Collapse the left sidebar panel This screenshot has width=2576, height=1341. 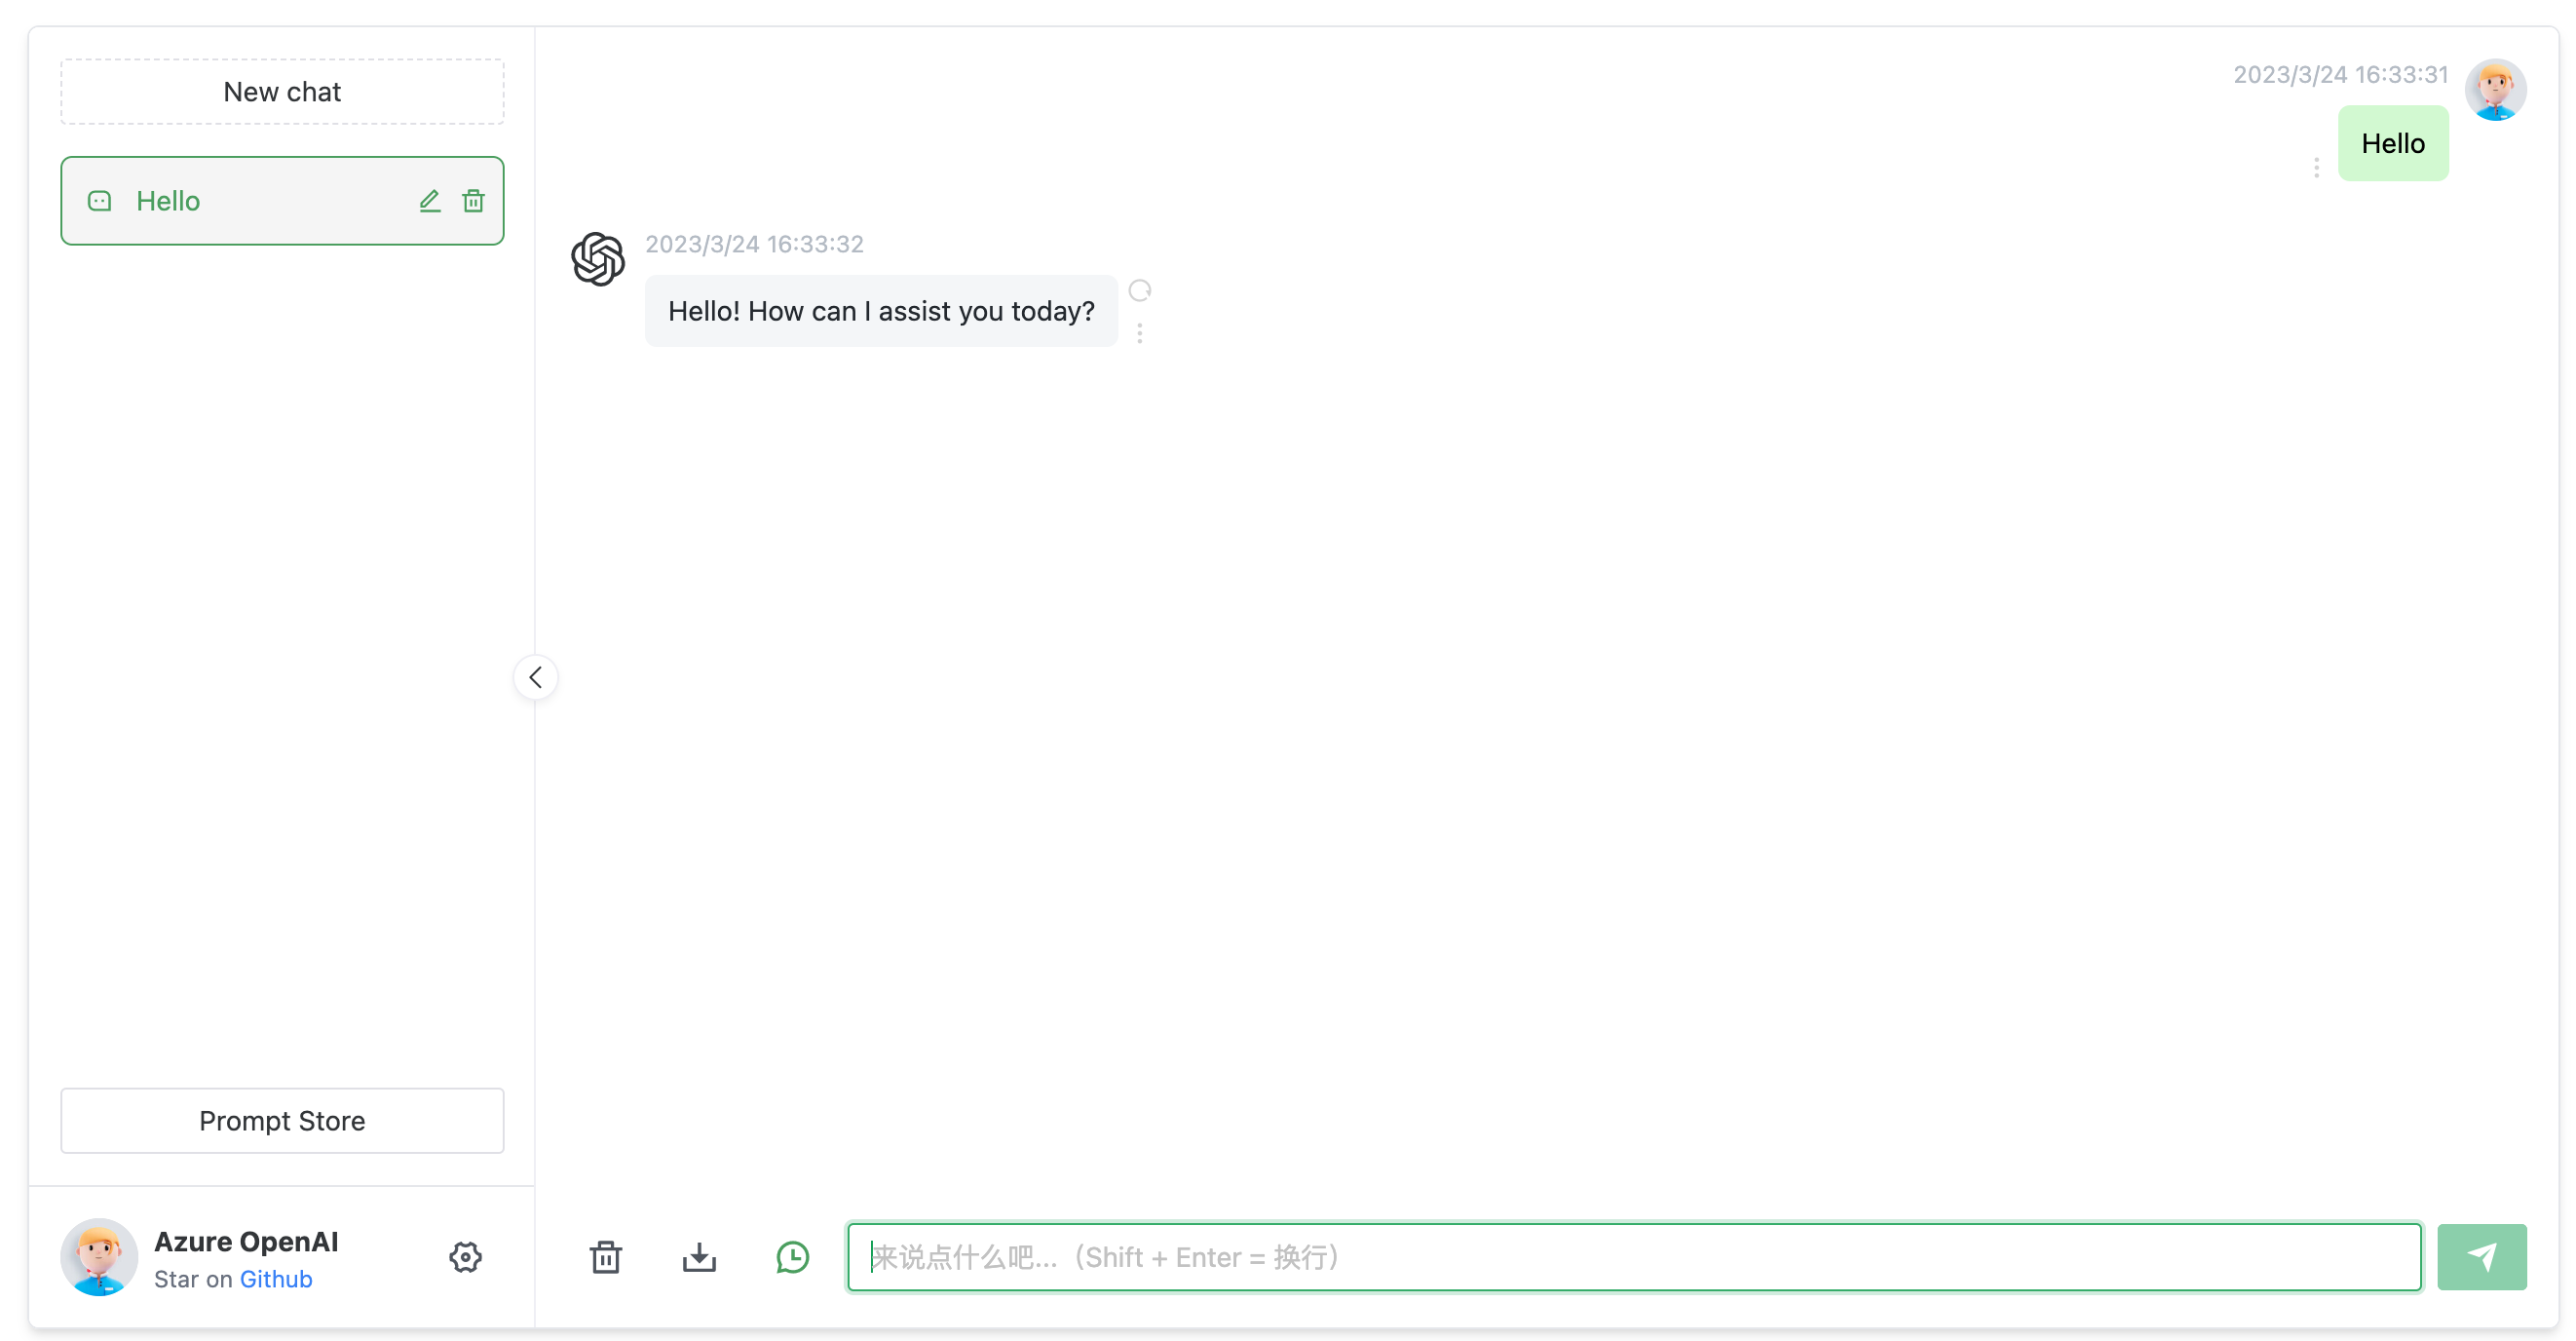point(535,676)
